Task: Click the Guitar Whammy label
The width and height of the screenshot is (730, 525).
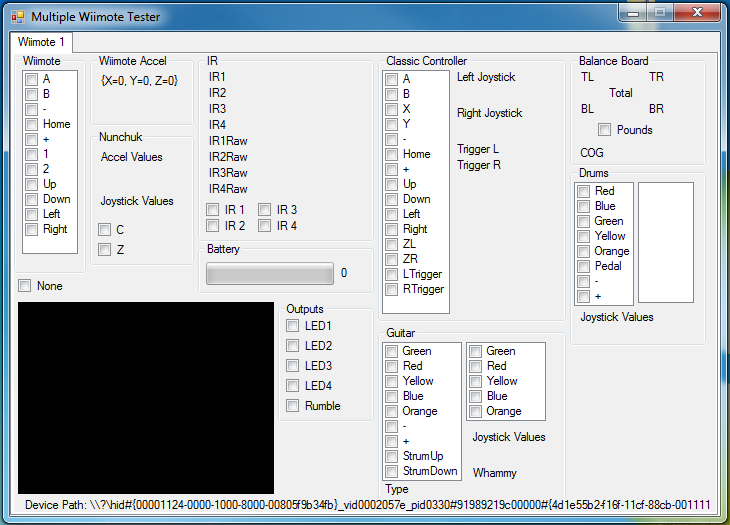Action: point(494,473)
